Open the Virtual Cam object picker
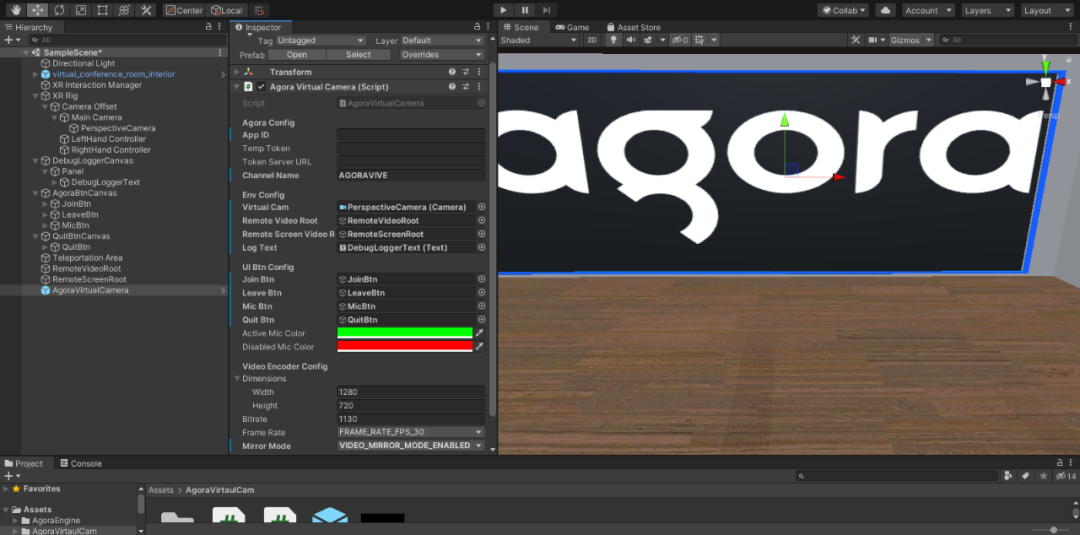Screen dimensions: 1080x535 pyautogui.click(x=481, y=207)
